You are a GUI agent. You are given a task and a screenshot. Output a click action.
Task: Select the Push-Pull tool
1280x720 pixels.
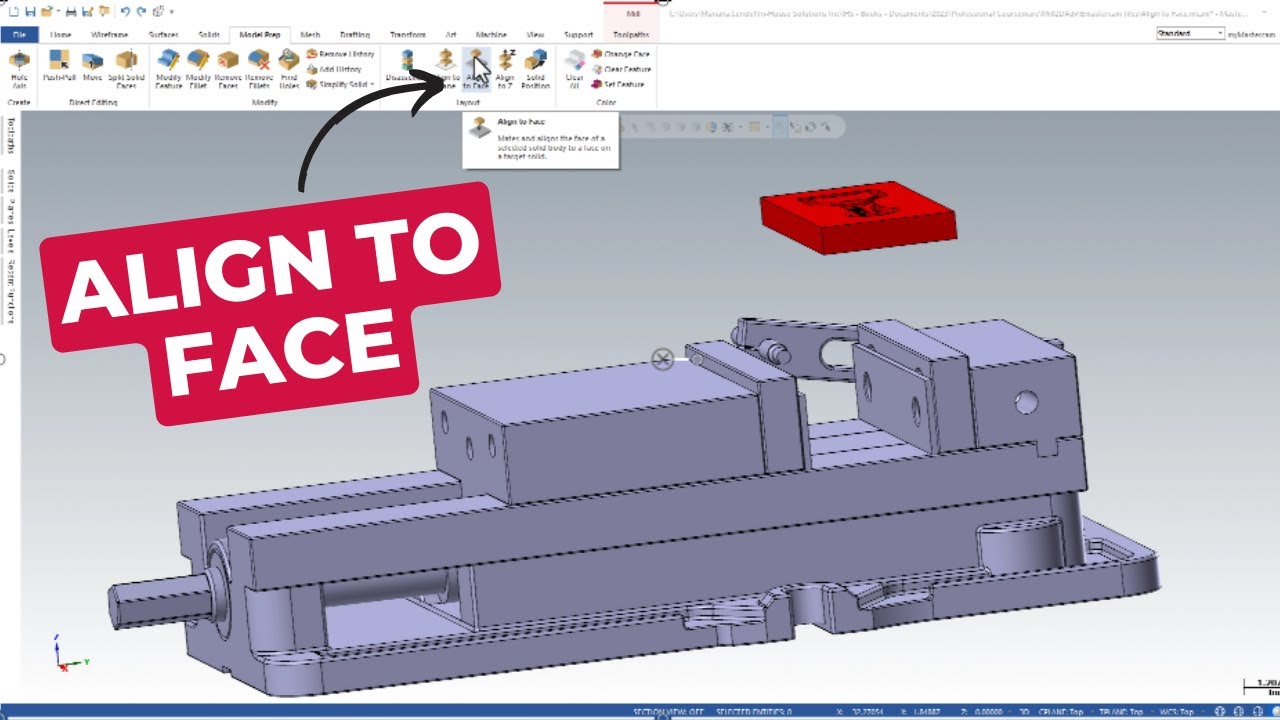click(59, 67)
